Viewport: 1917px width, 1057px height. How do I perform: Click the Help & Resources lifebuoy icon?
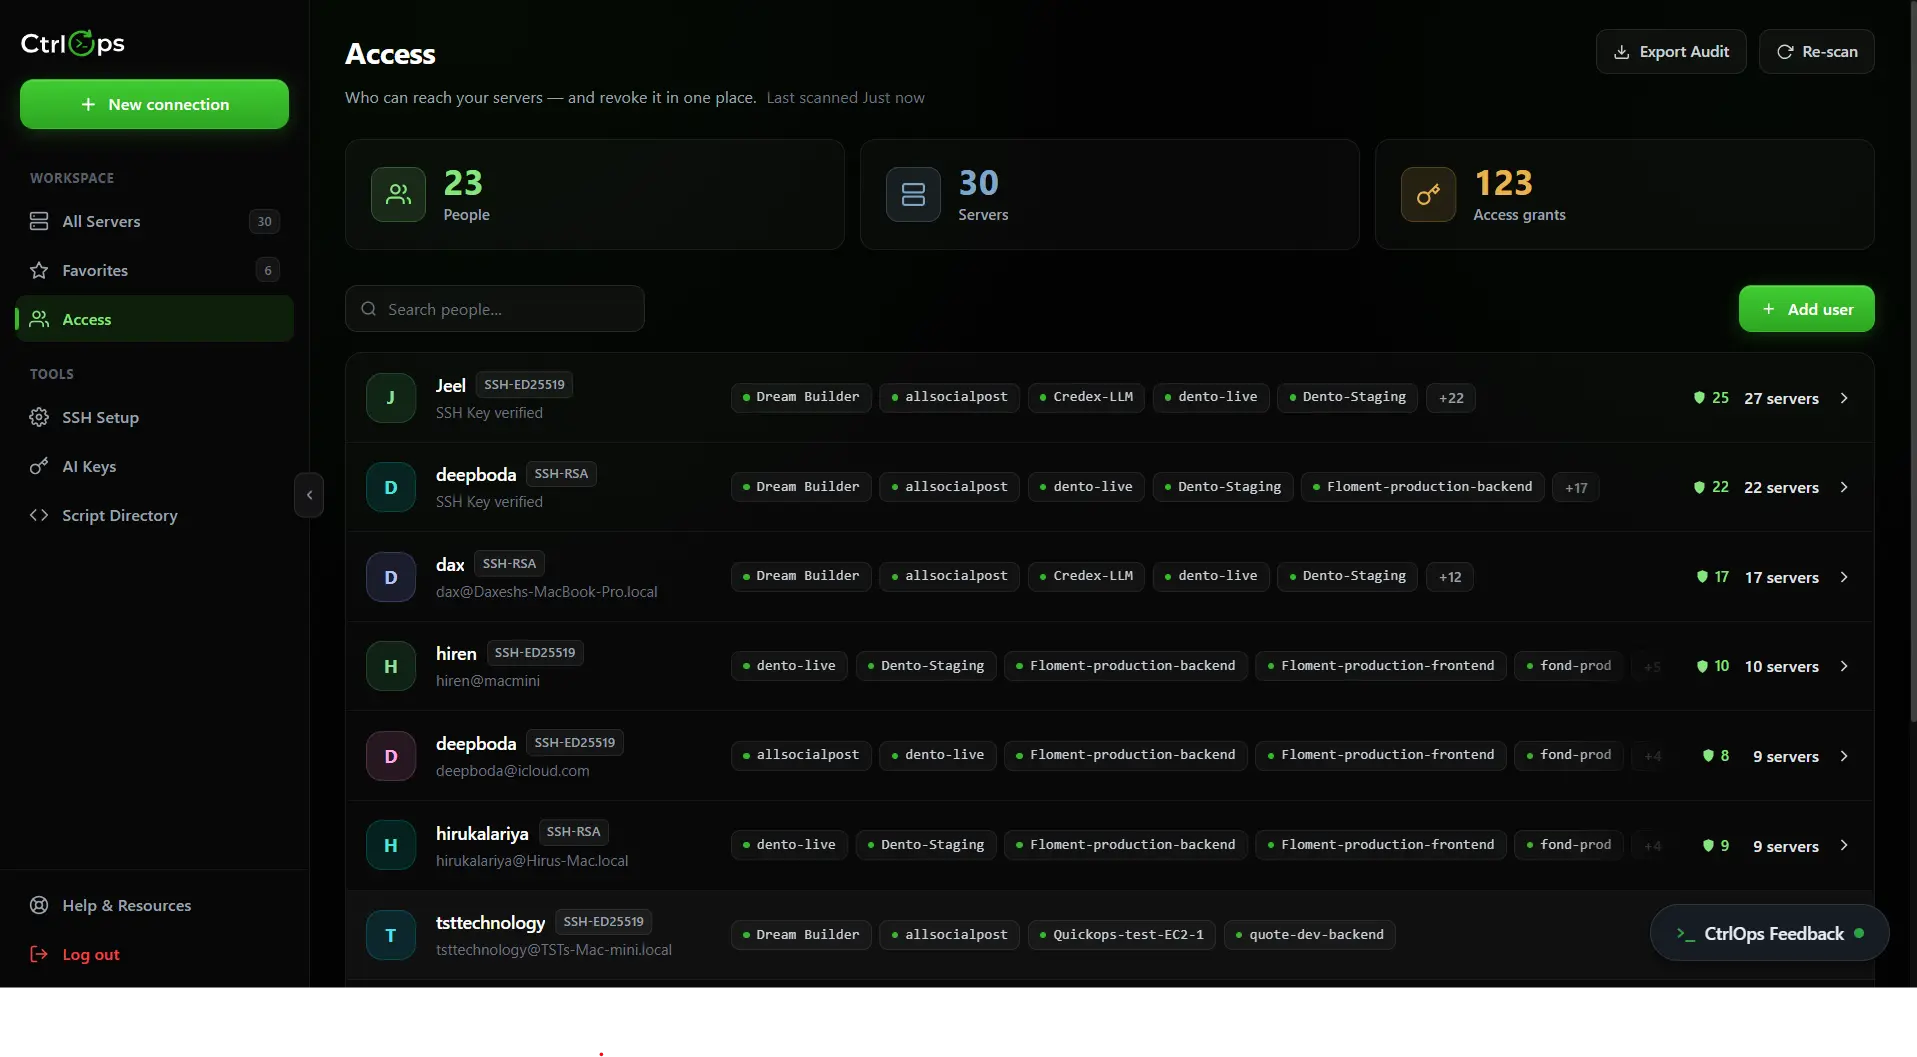tap(39, 905)
